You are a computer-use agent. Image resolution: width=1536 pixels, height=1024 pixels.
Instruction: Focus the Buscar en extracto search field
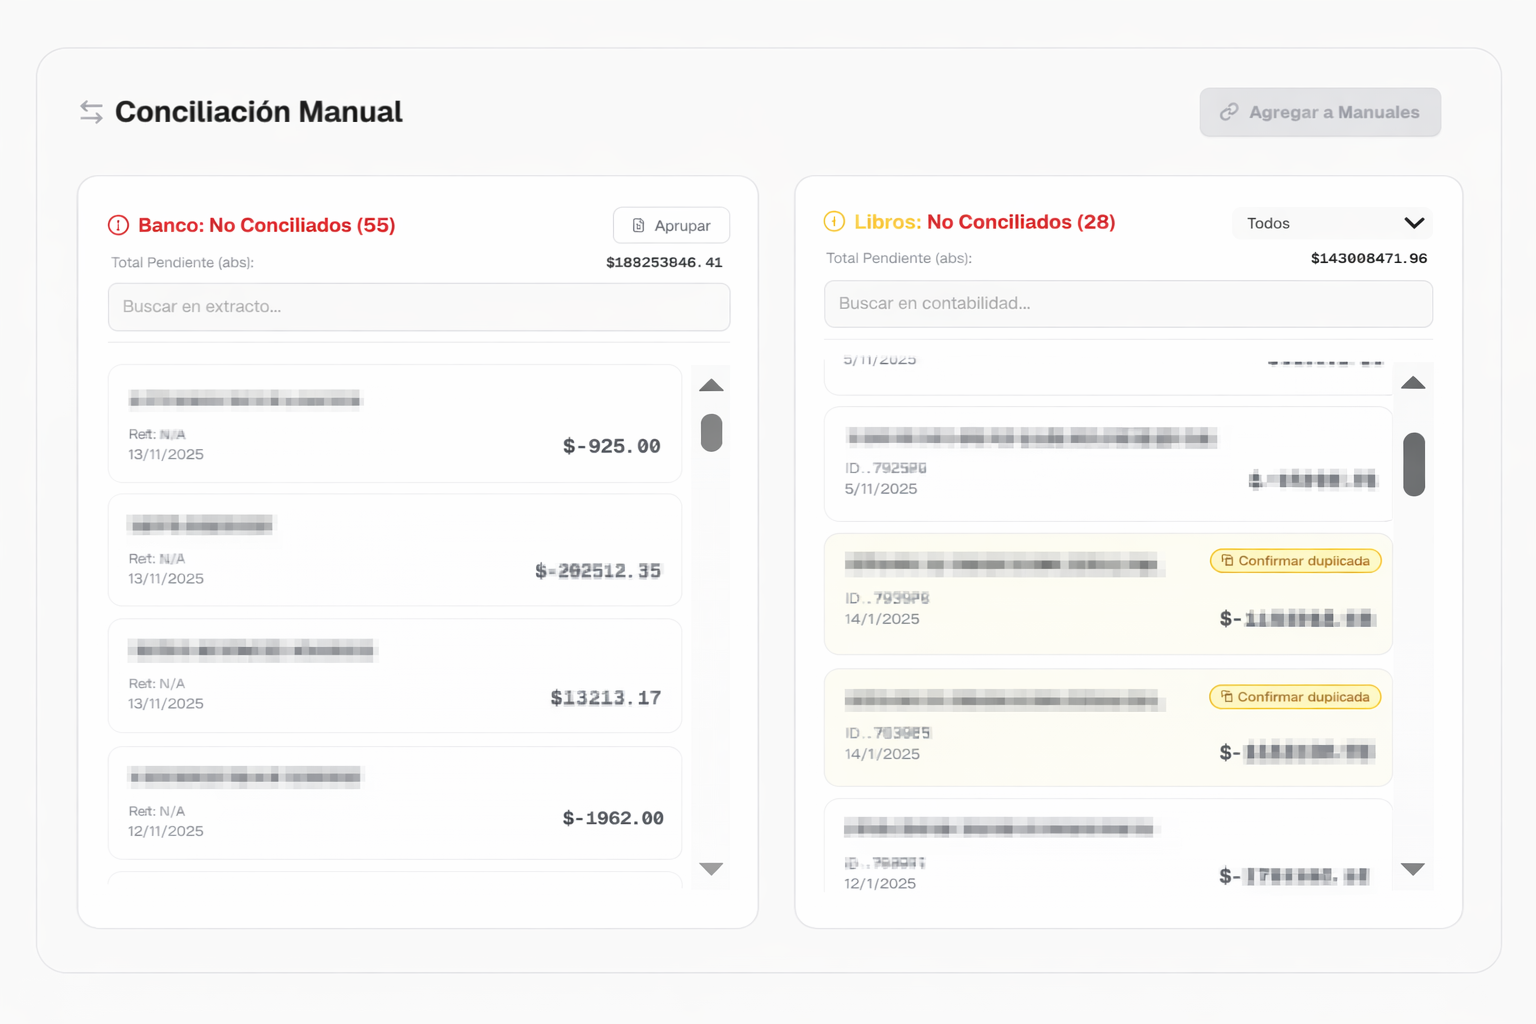(x=418, y=307)
